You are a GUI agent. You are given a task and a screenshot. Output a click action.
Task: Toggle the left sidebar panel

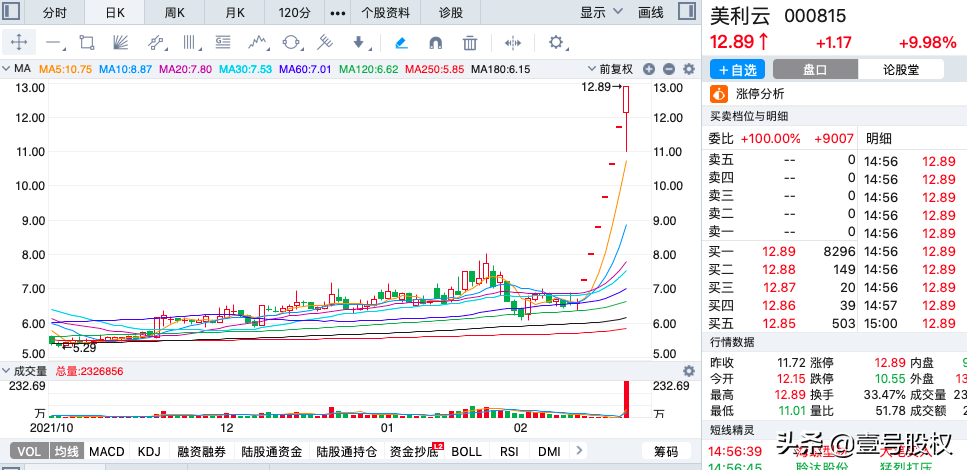click(13, 13)
